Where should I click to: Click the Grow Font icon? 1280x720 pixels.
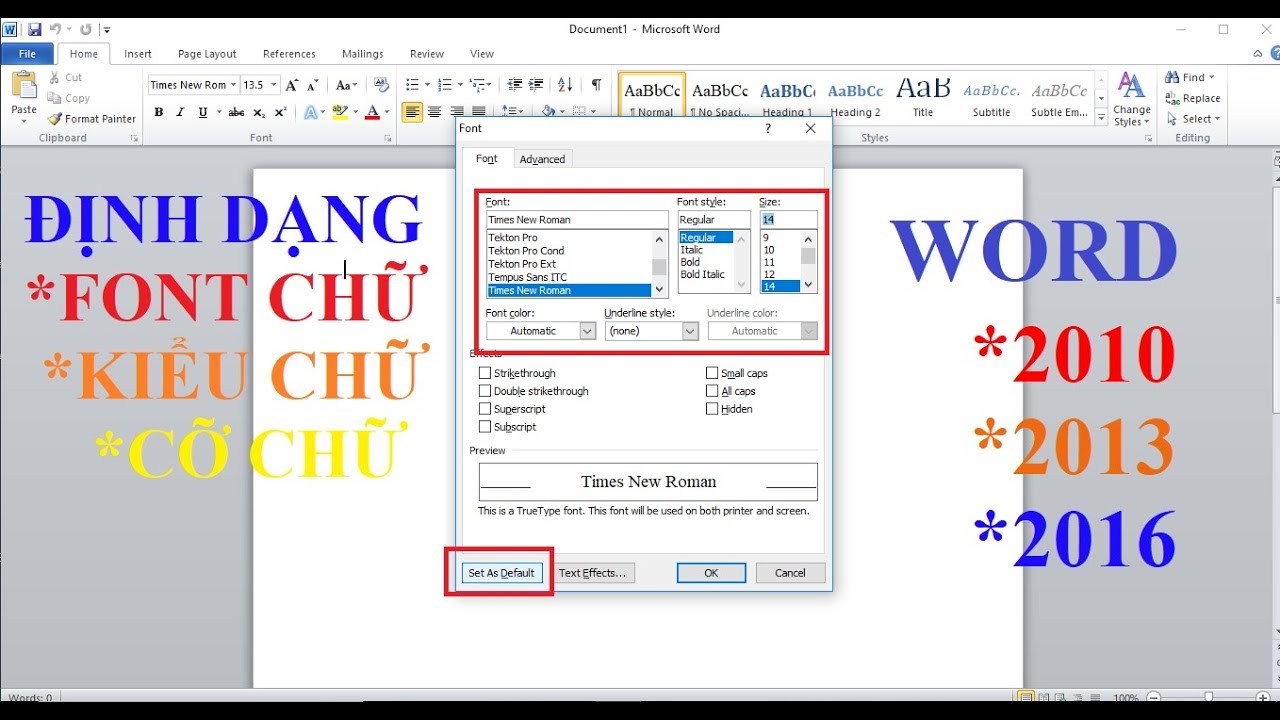(291, 85)
